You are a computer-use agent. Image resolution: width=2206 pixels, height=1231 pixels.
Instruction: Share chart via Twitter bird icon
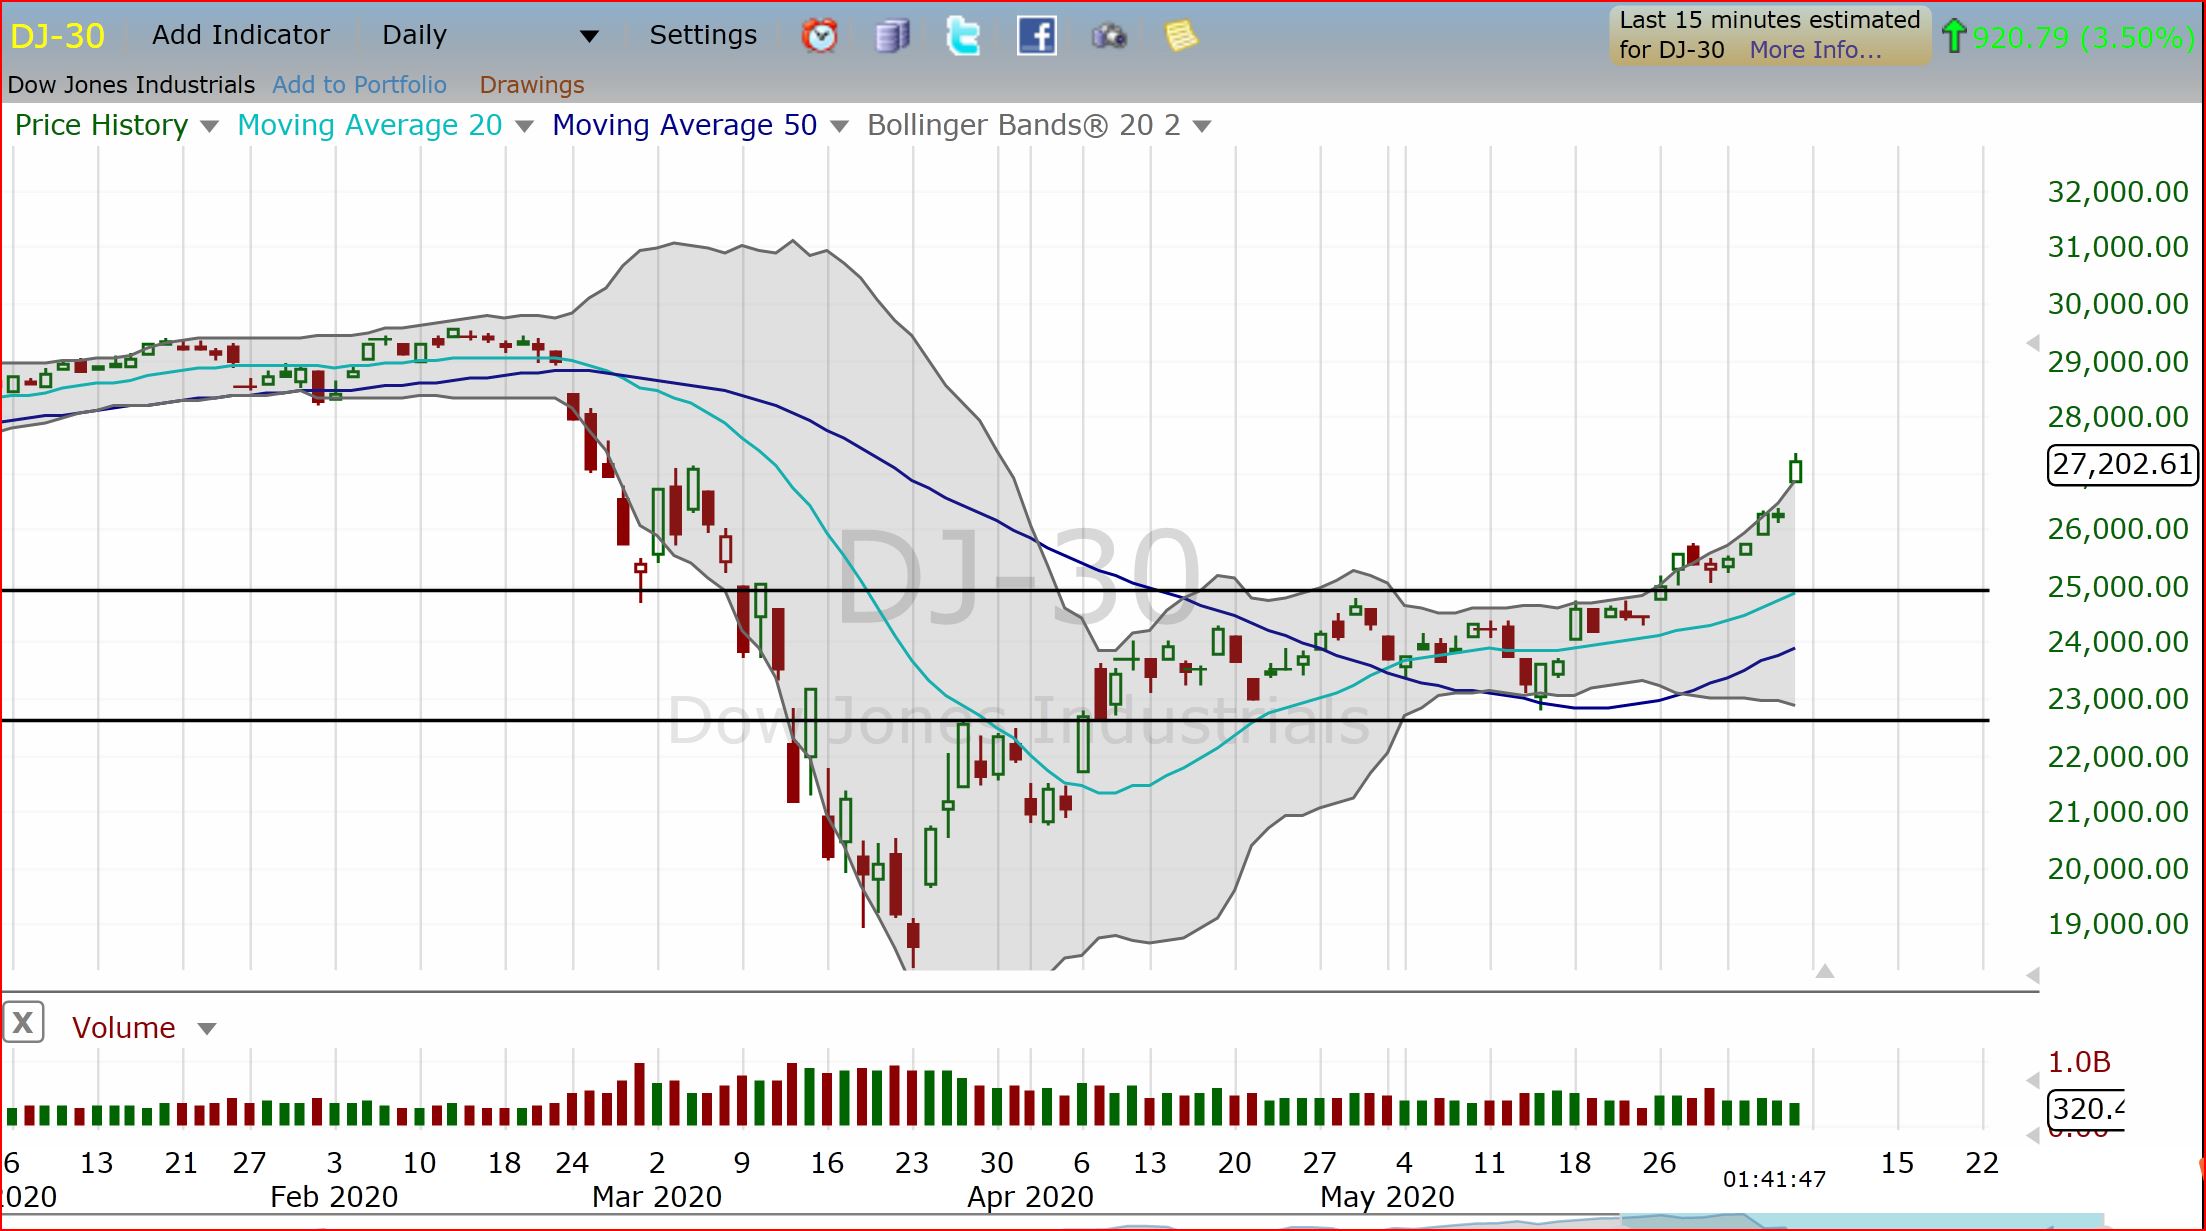point(963,37)
